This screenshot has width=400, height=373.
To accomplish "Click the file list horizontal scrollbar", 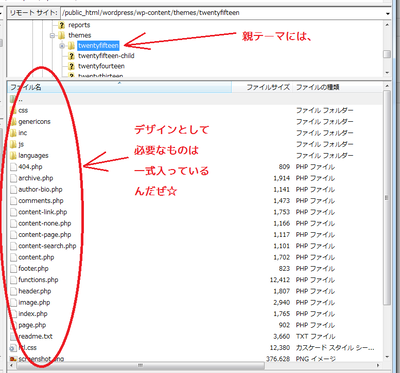I will click(140, 366).
